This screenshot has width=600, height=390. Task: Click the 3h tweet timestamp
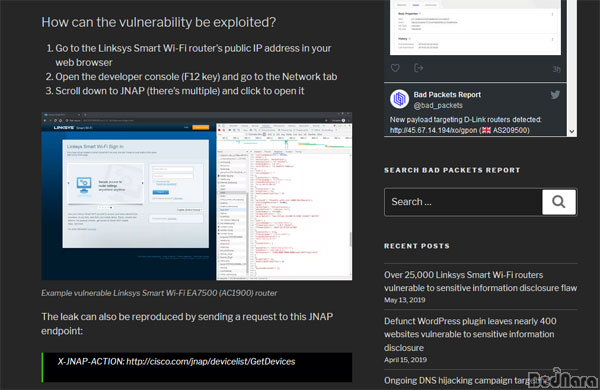[x=556, y=69]
